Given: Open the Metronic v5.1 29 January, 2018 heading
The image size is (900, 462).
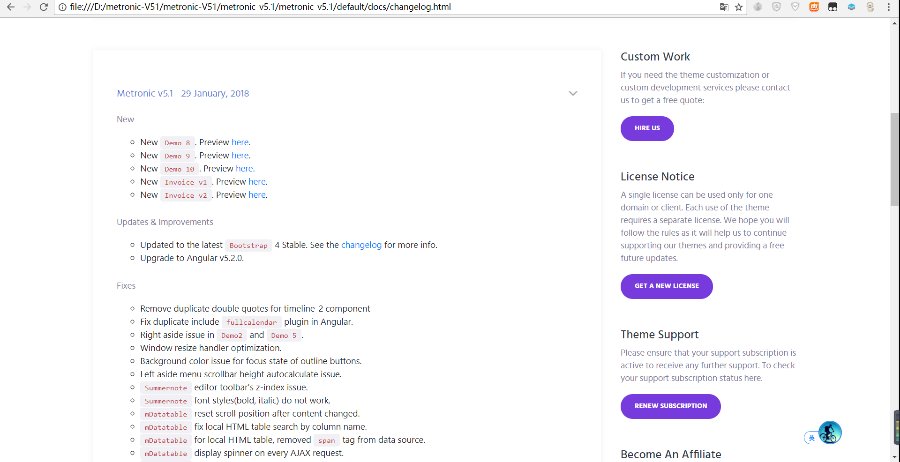Looking at the screenshot, I should click(183, 94).
